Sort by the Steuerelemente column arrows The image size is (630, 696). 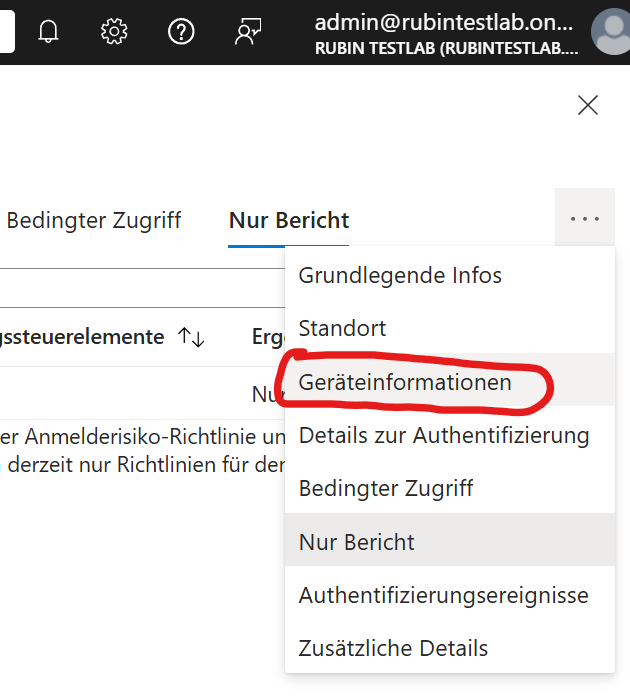click(x=191, y=338)
